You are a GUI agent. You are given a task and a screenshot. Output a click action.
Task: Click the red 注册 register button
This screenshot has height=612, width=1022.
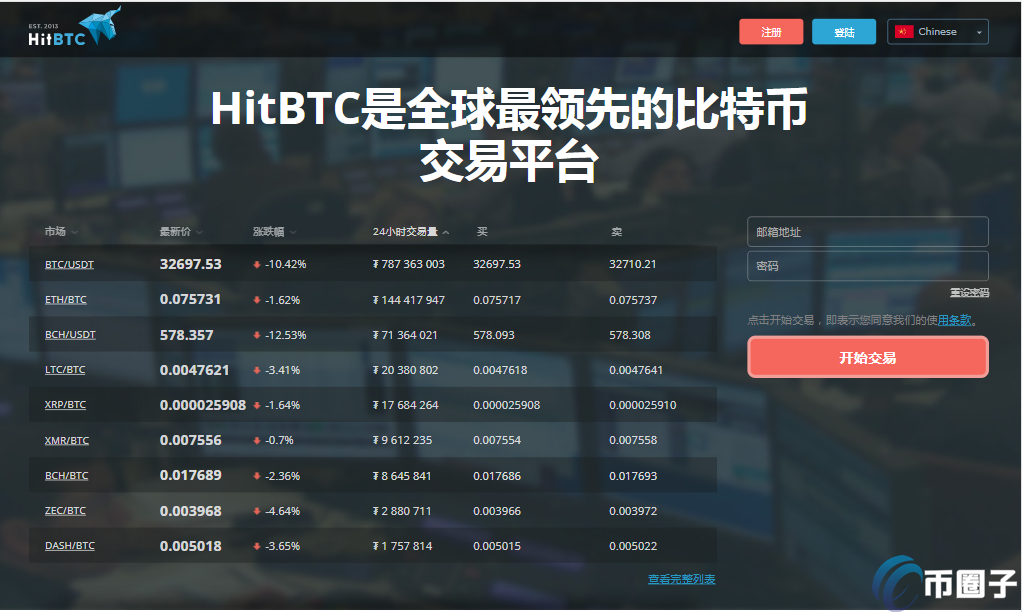[x=771, y=32]
